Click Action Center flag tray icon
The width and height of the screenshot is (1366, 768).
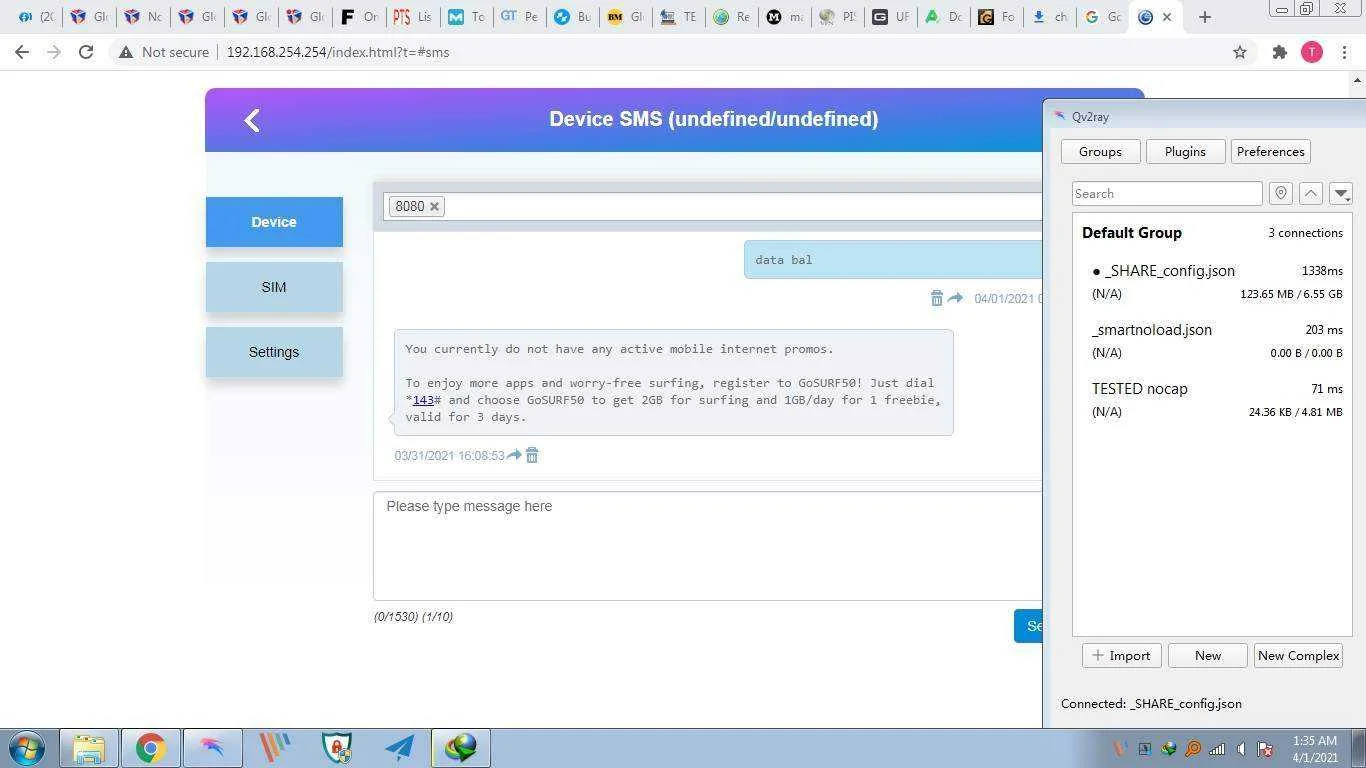(x=1265, y=748)
